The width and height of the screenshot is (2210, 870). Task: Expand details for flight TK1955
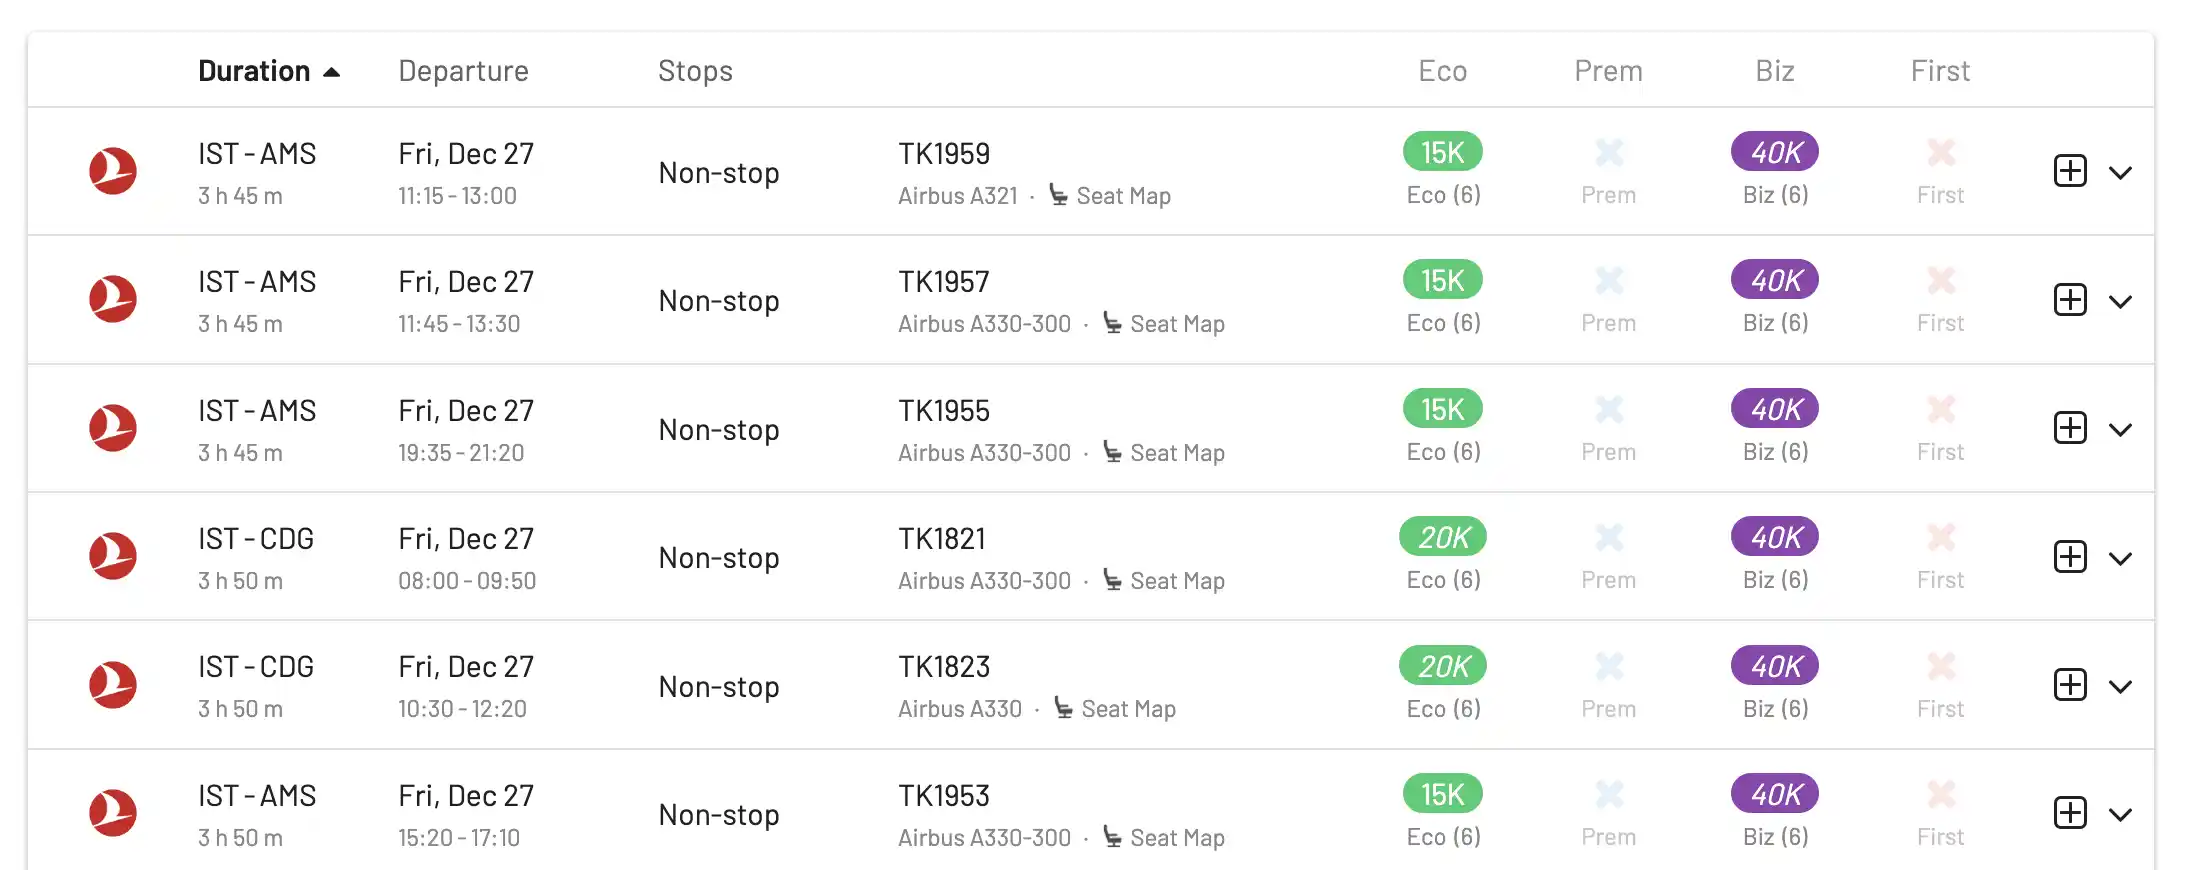coord(2120,429)
